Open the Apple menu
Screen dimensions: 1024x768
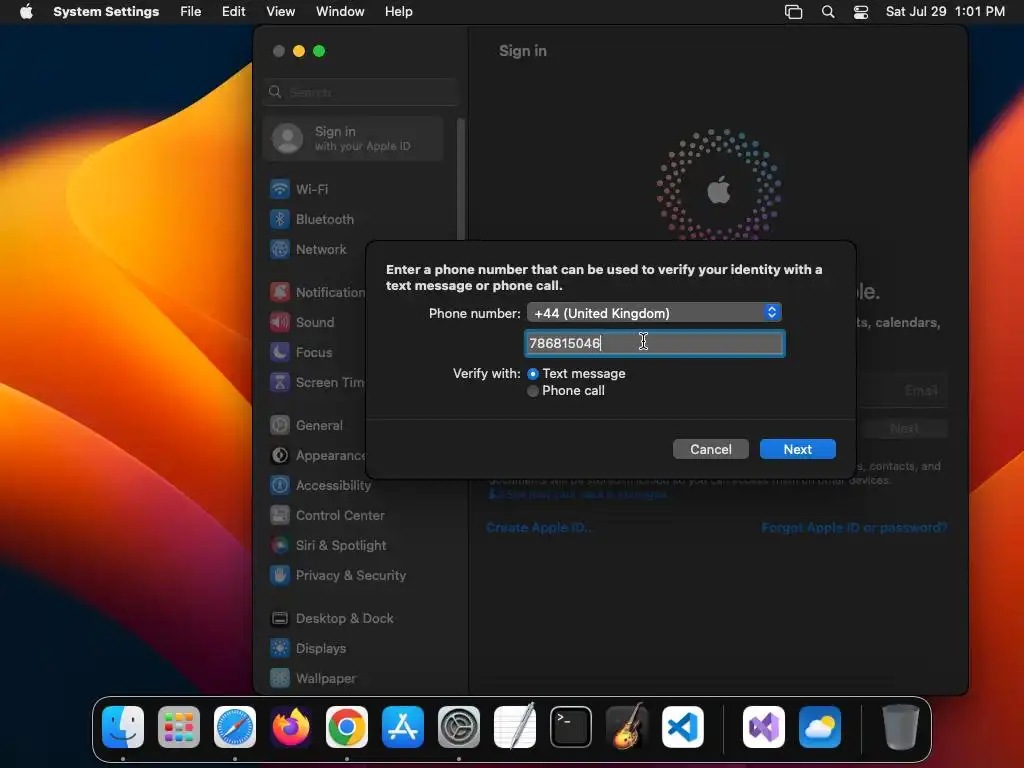26,12
